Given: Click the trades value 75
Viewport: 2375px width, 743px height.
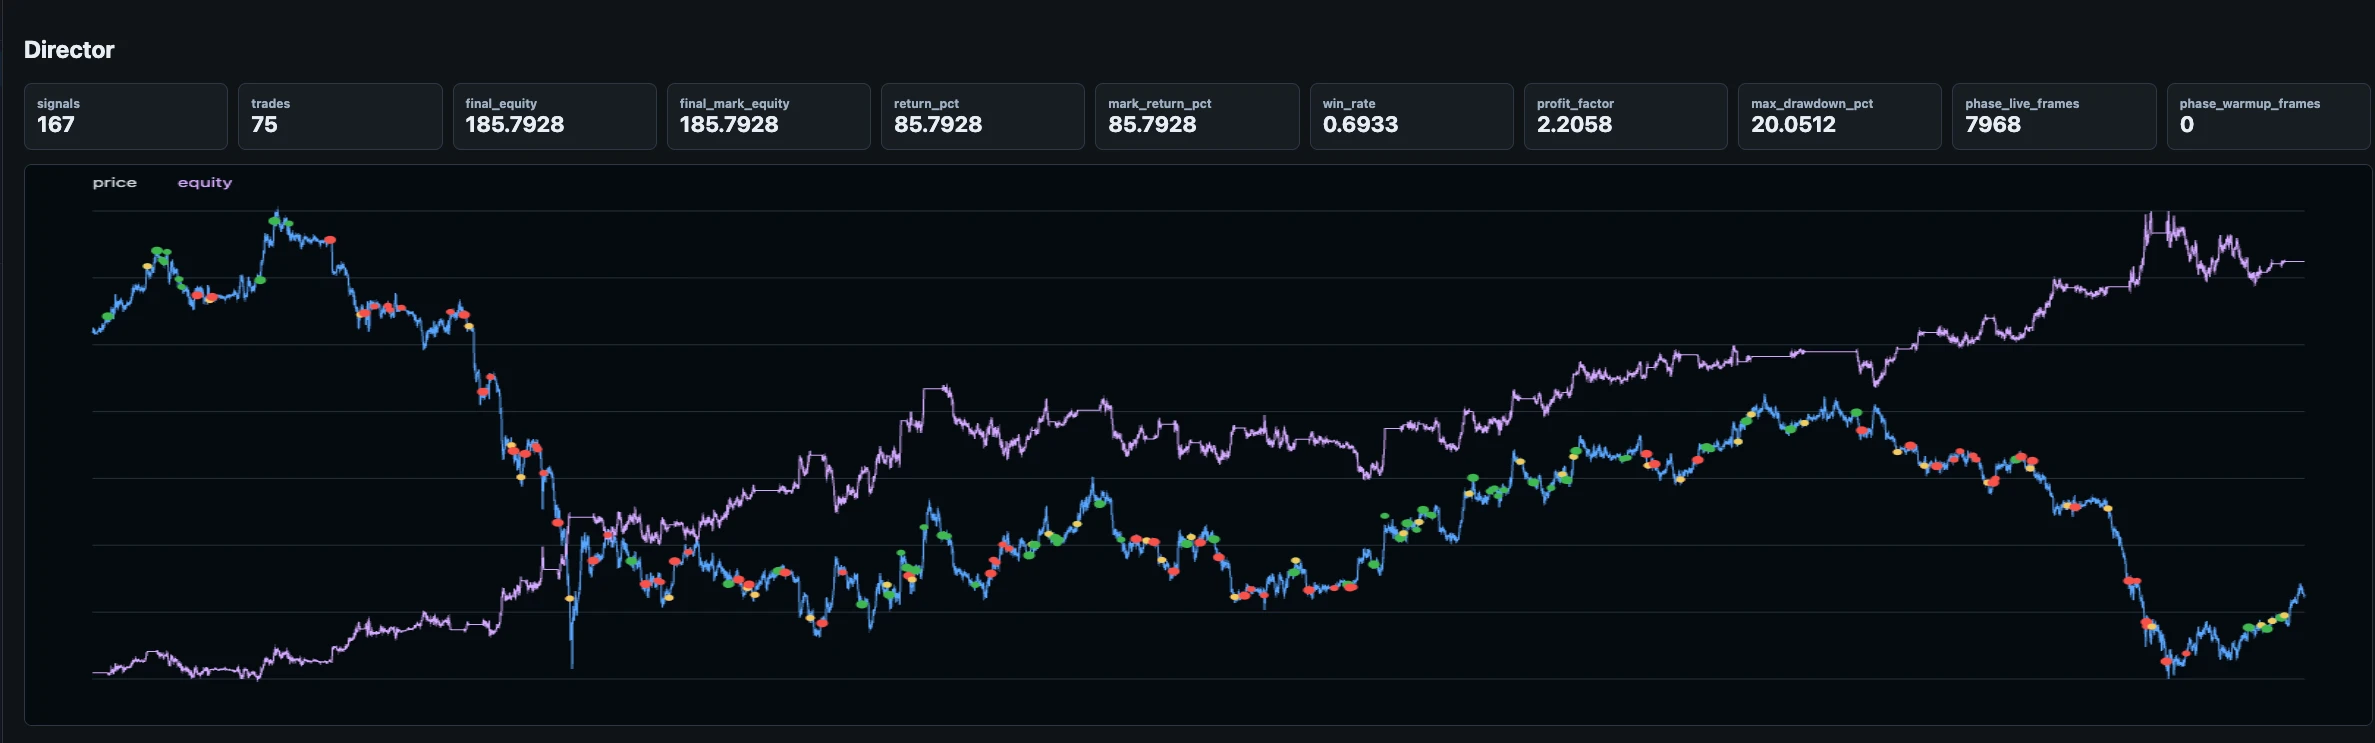Looking at the screenshot, I should coord(264,124).
